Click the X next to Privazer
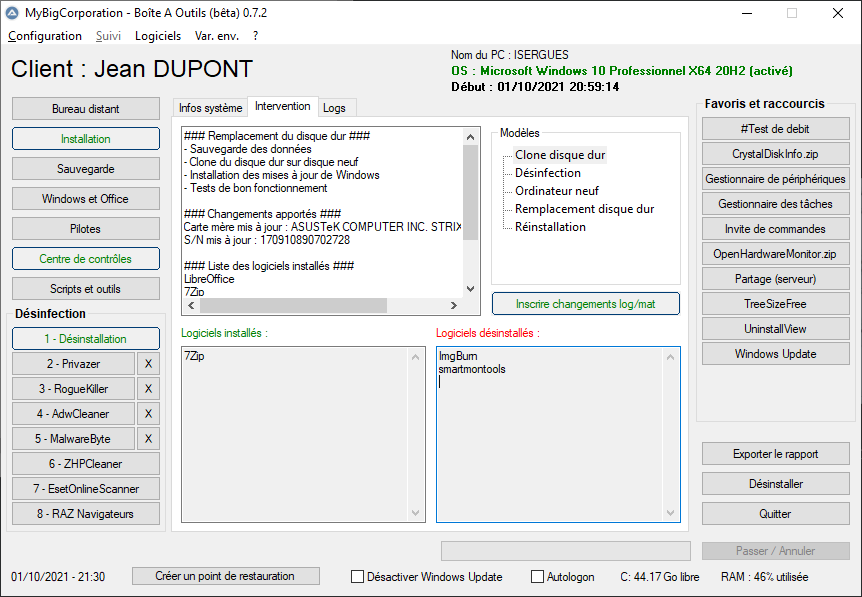Screen dimensions: 862x597 pos(148,363)
